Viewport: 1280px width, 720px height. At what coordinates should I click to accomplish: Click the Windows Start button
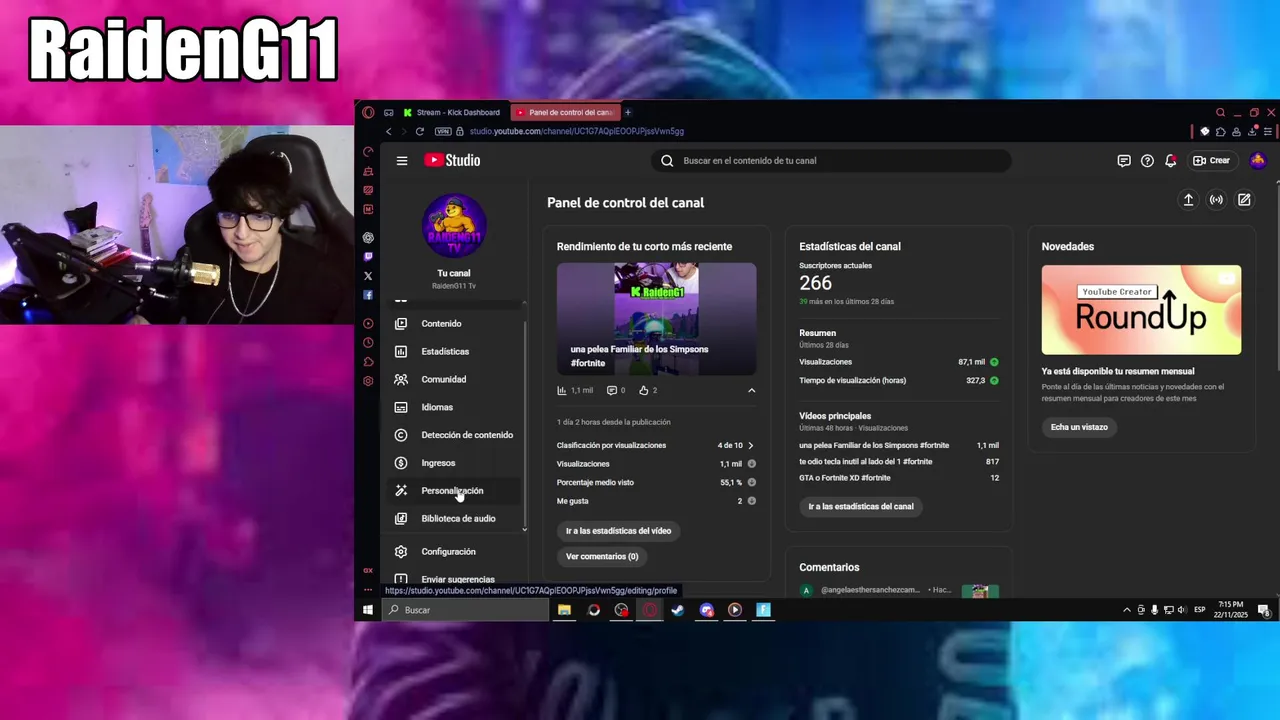(x=368, y=610)
